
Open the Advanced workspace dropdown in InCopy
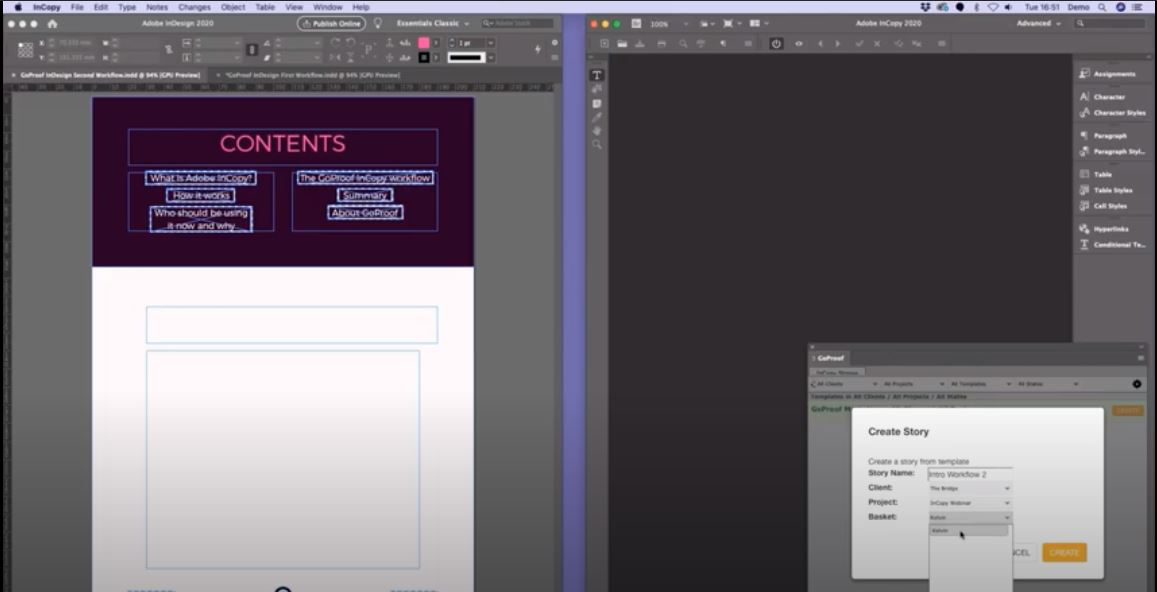click(x=1039, y=24)
